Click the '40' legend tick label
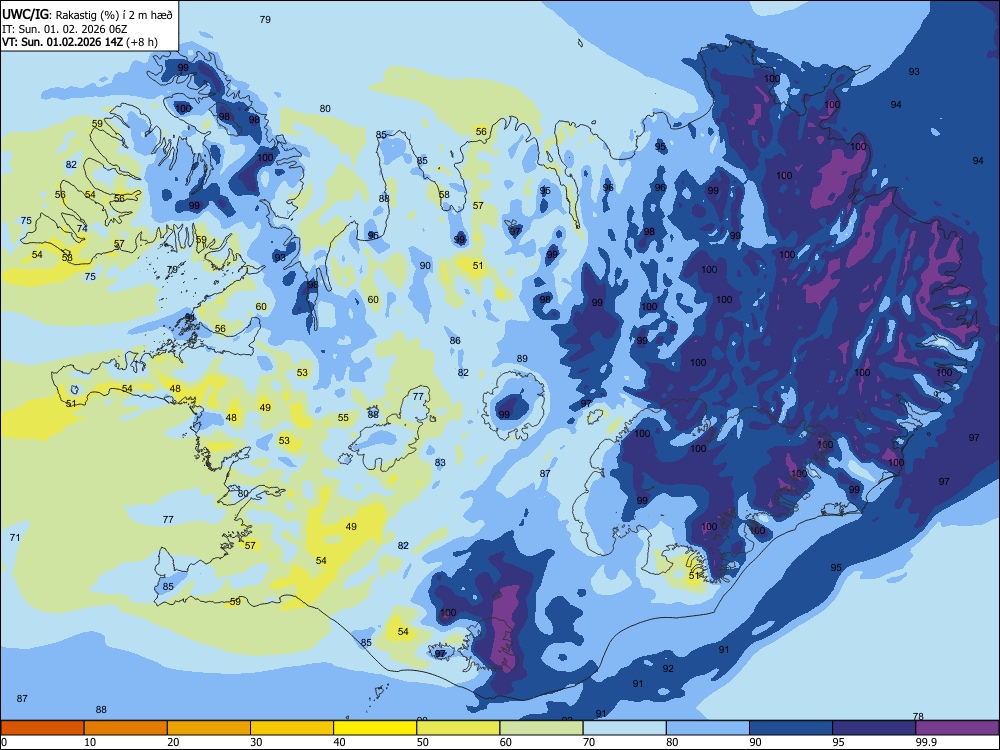 click(x=340, y=742)
